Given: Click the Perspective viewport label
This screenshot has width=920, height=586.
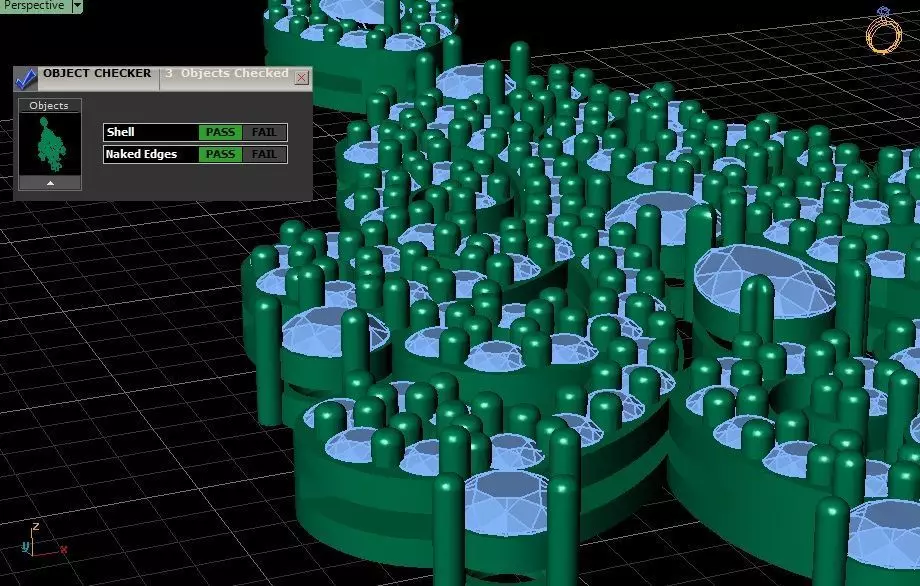Looking at the screenshot, I should coord(35,6).
